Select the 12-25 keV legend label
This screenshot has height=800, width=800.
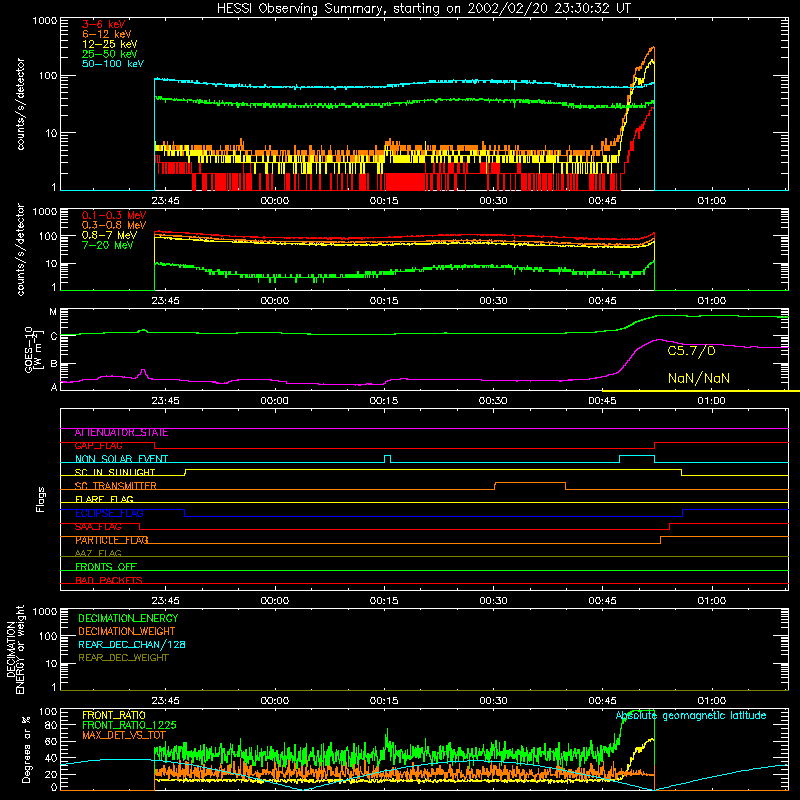(x=109, y=44)
